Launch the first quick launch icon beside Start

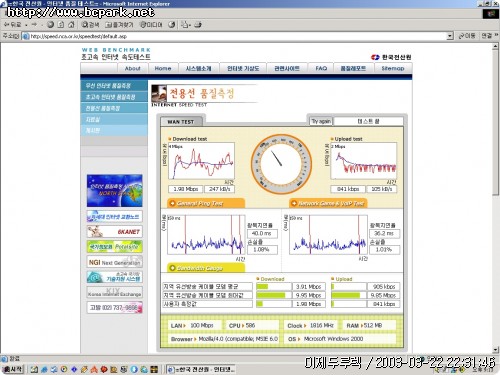pos(34,369)
